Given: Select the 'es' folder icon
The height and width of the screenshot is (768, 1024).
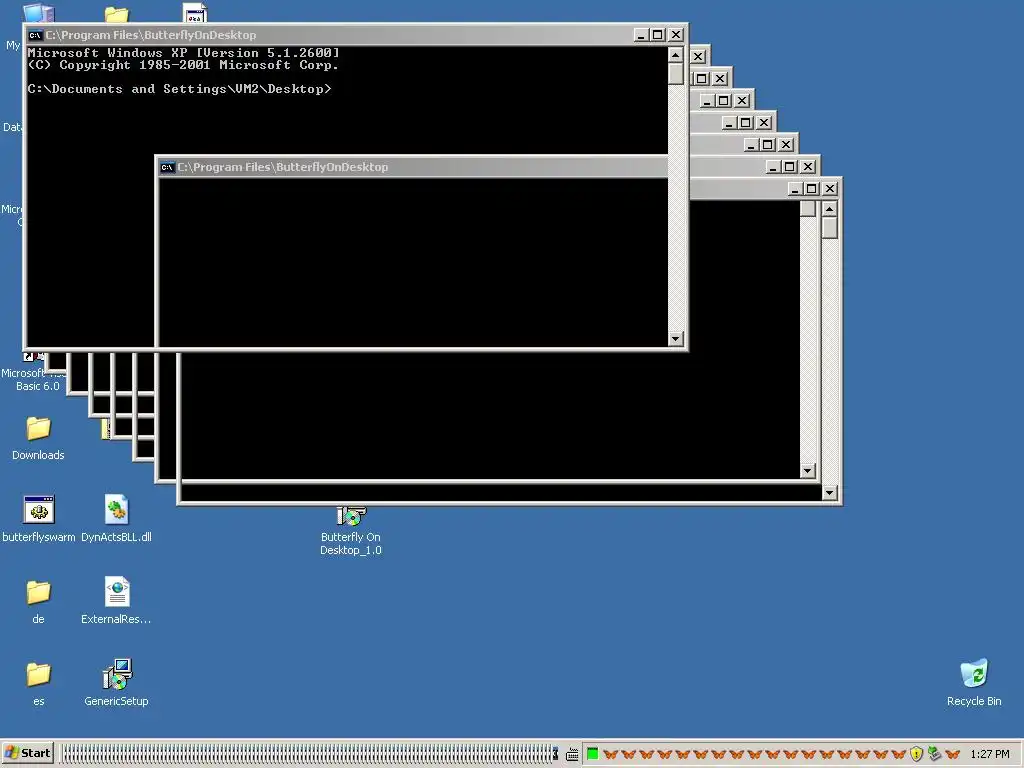Looking at the screenshot, I should [x=39, y=675].
